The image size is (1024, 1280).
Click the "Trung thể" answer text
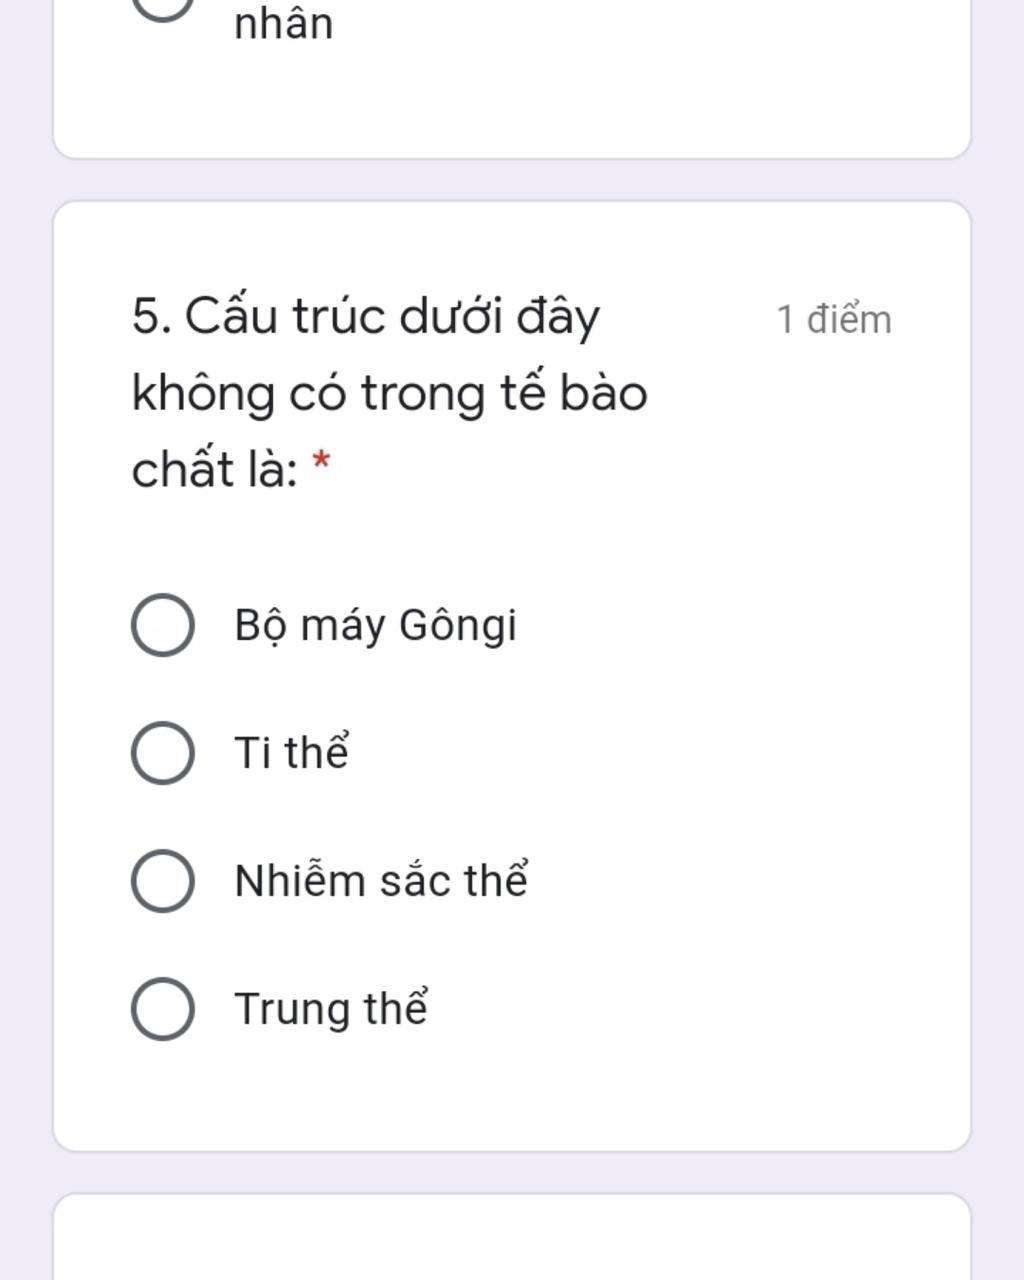point(331,1008)
